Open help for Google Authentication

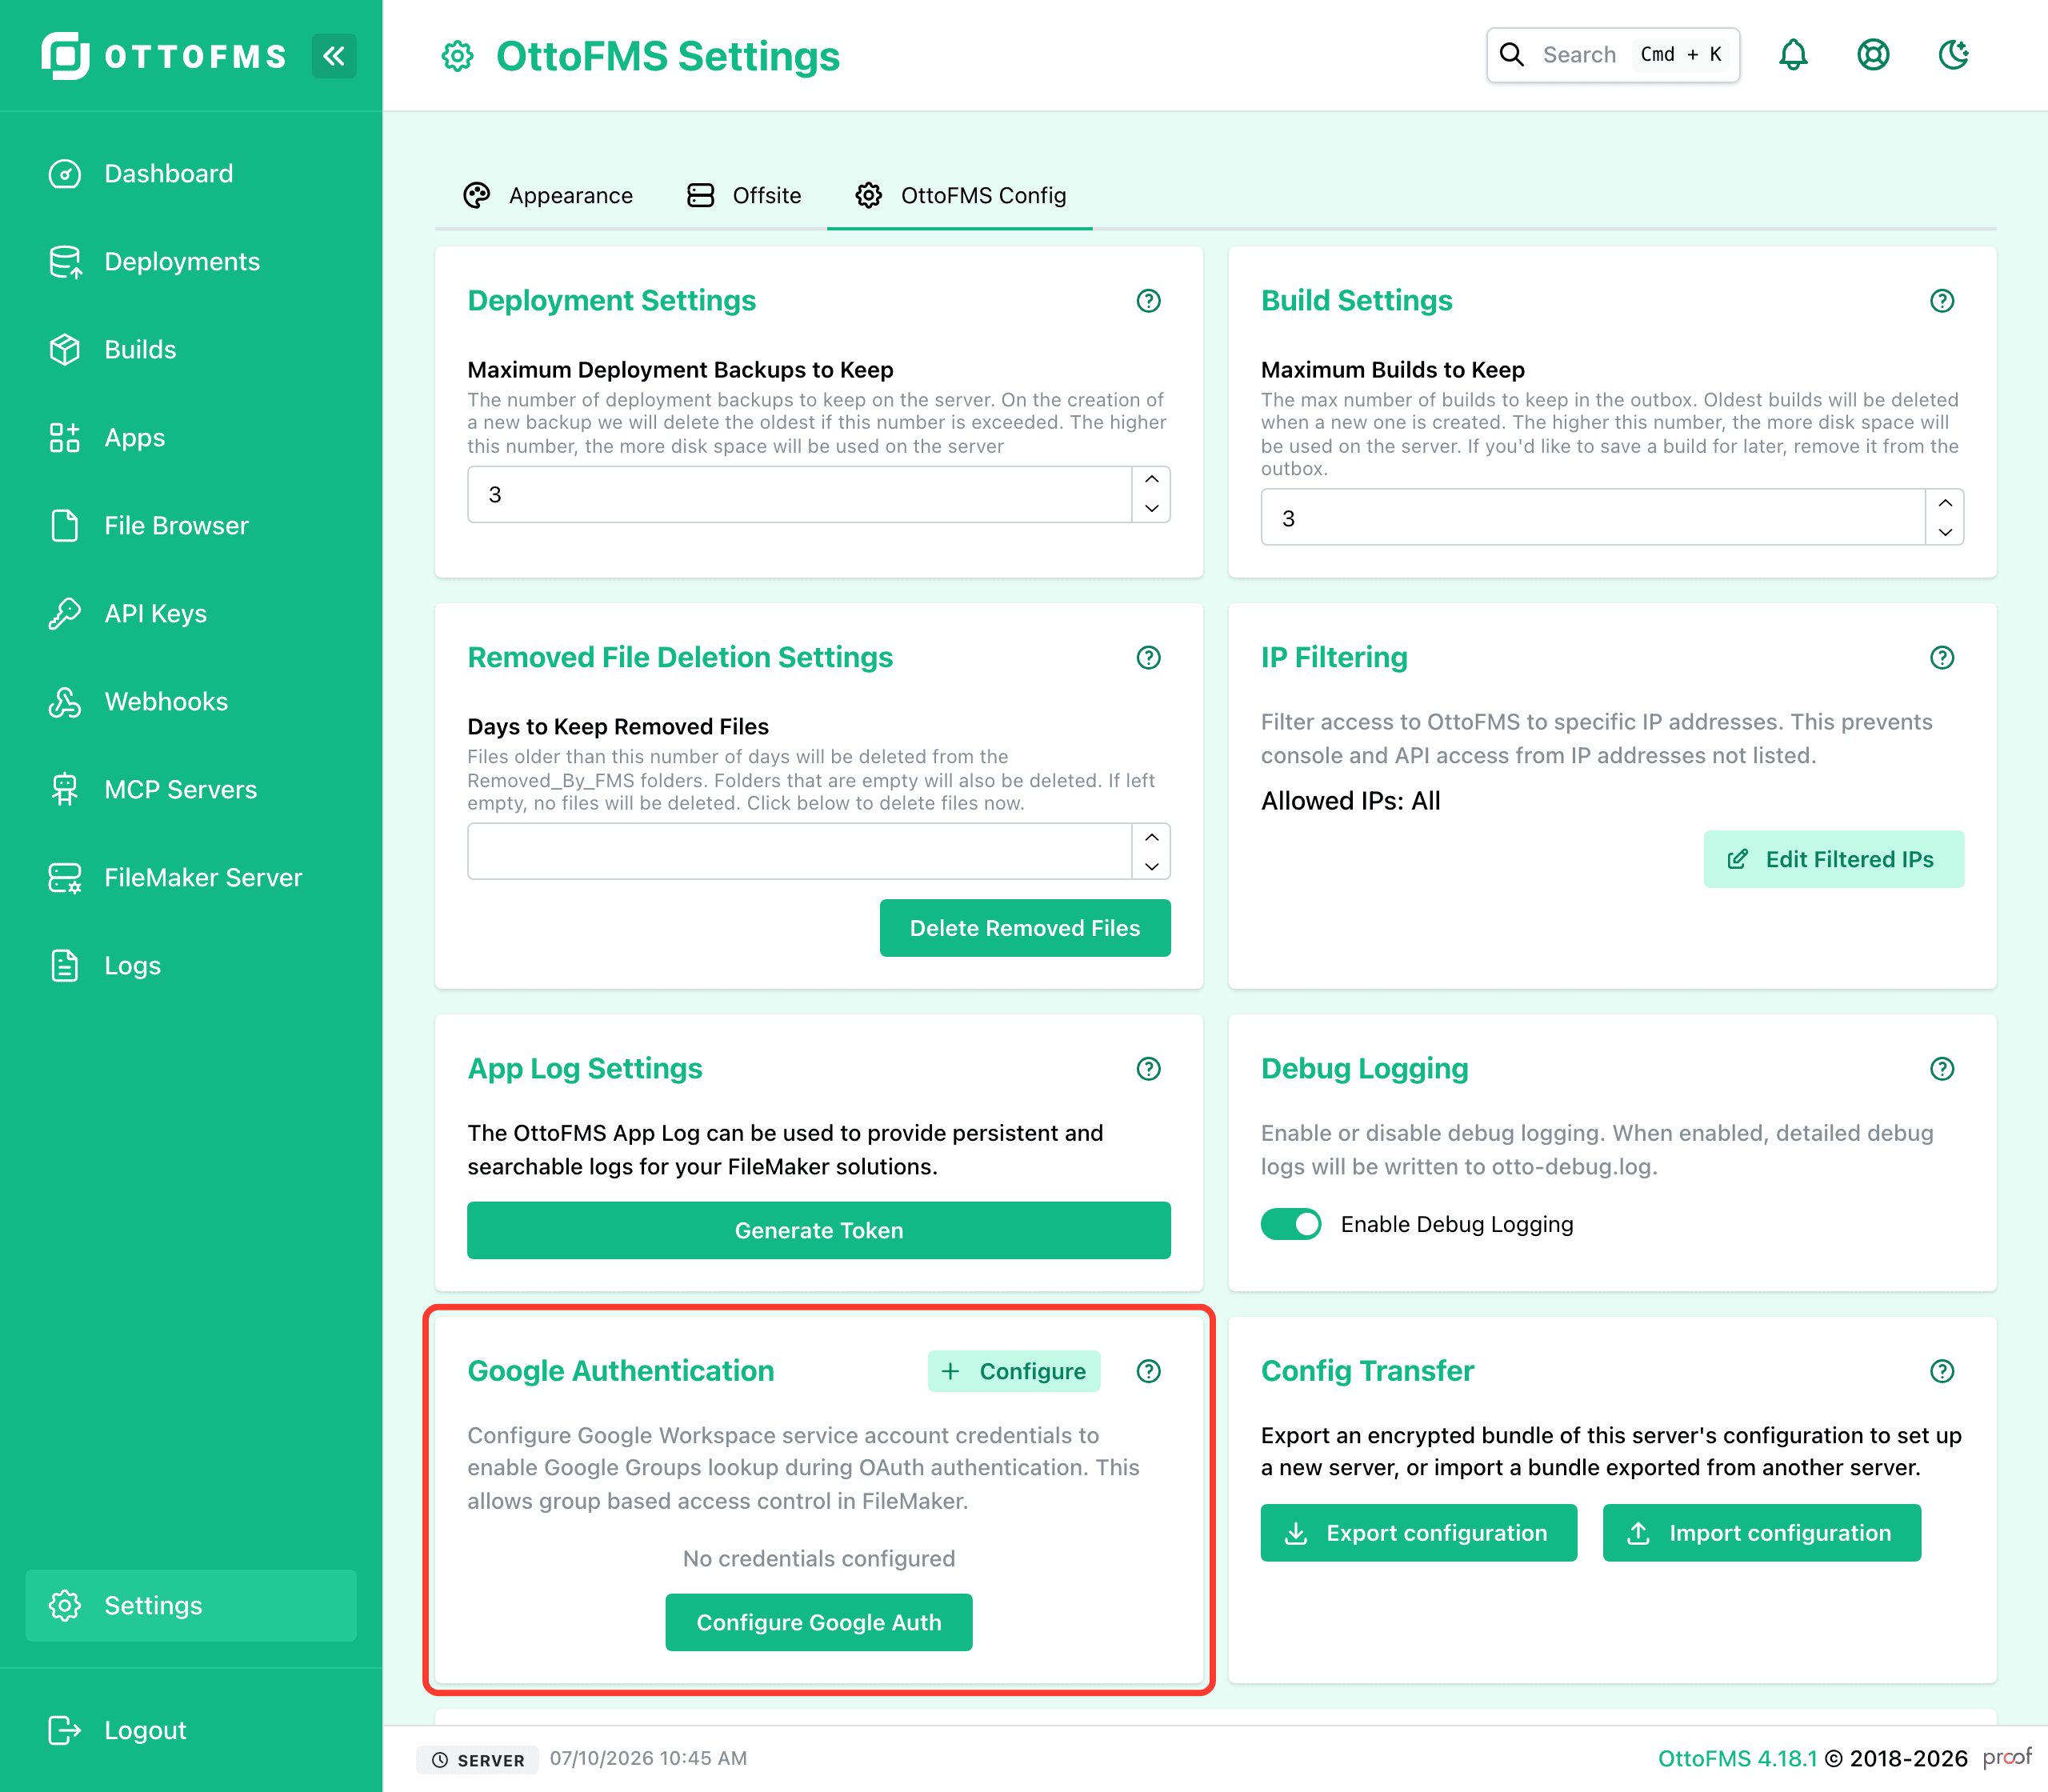tap(1149, 1372)
